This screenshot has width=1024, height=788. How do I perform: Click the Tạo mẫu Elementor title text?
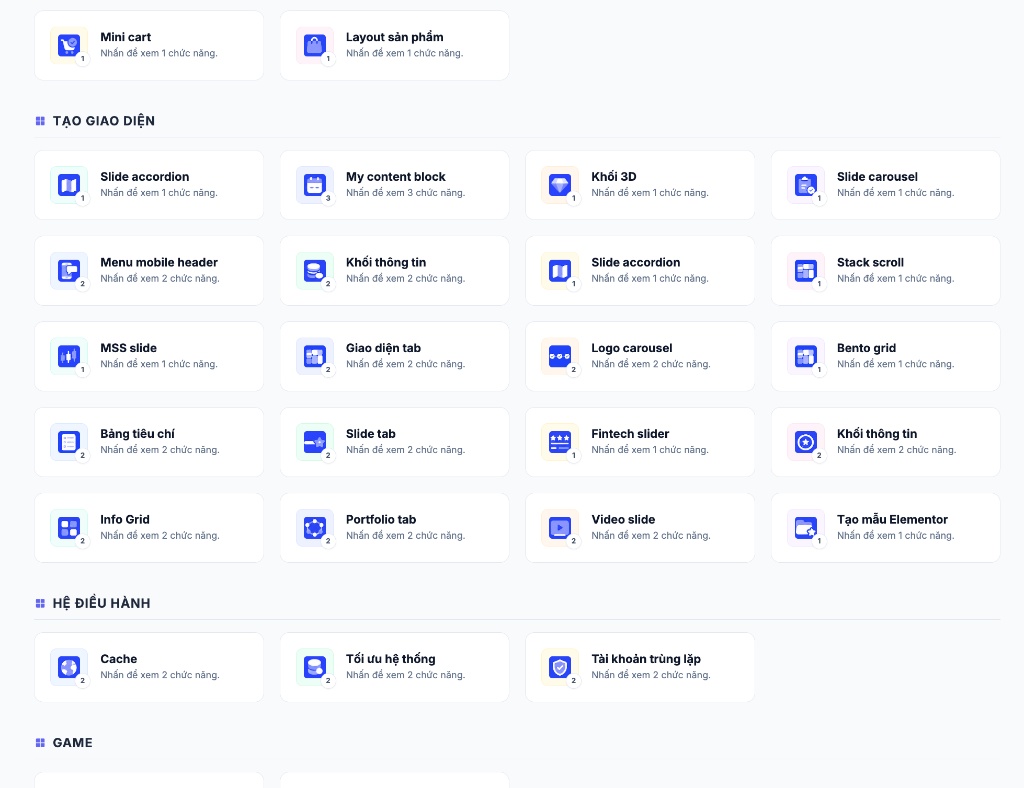[892, 519]
